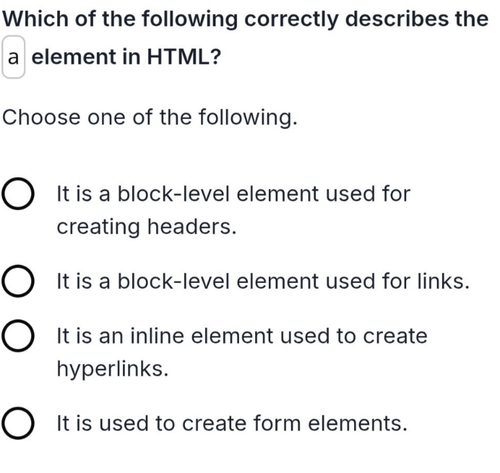Click the 'Choose one of the following.' instruction
The image size is (500, 473).
point(150,118)
